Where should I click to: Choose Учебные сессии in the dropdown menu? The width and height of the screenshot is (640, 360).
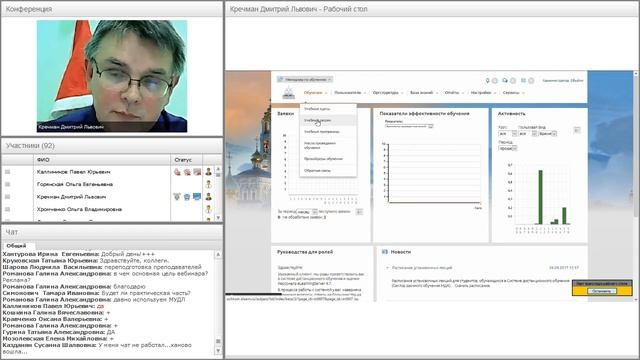[x=328, y=120]
